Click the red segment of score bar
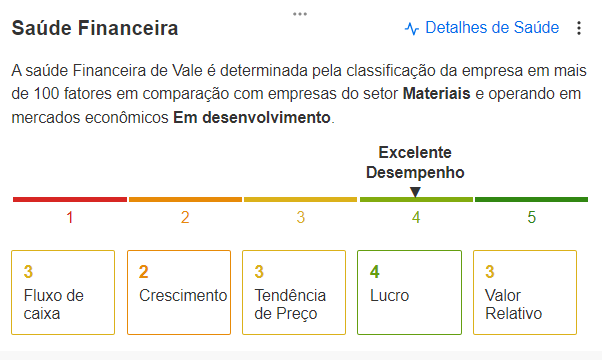This screenshot has width=602, height=360. 70,200
